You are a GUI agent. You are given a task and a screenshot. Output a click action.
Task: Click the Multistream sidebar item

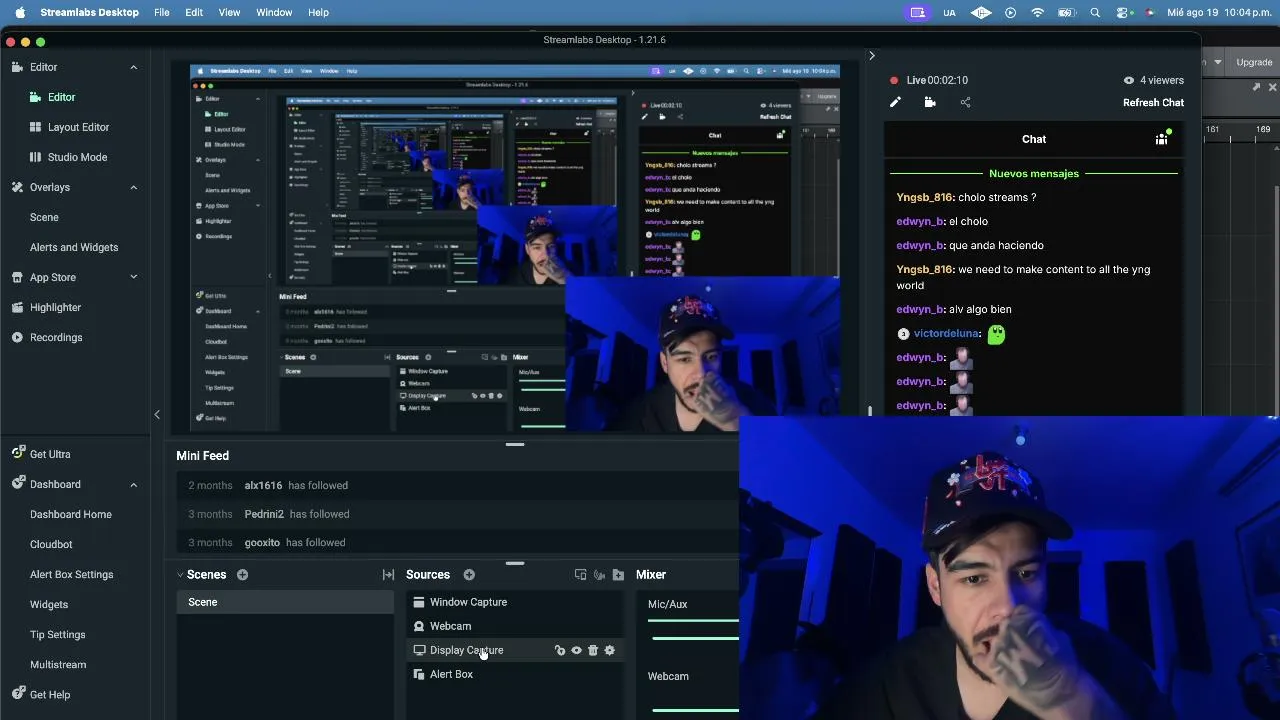click(58, 664)
